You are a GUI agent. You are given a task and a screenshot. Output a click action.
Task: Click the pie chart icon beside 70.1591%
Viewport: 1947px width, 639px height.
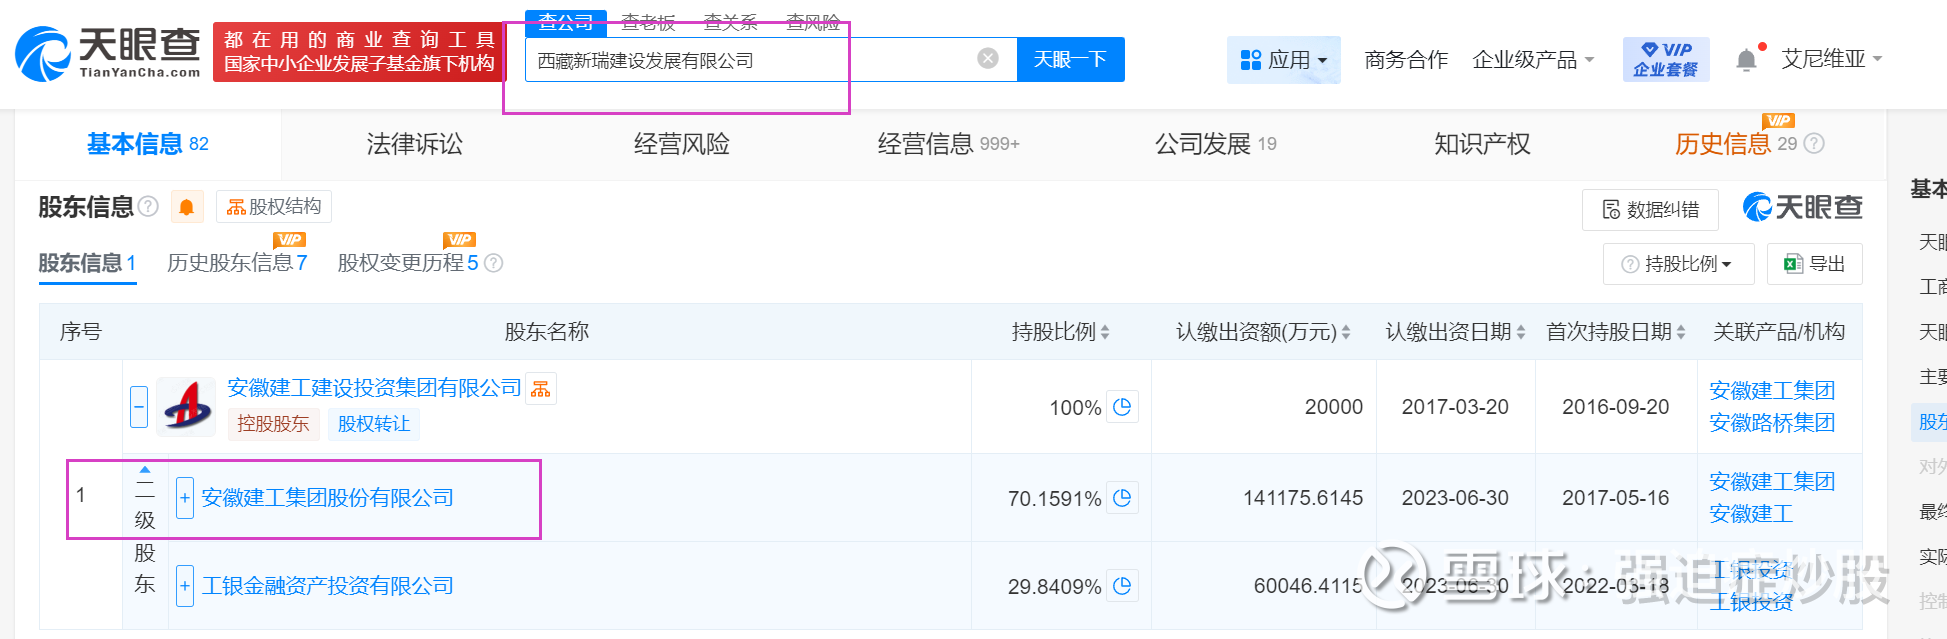pos(1122,498)
